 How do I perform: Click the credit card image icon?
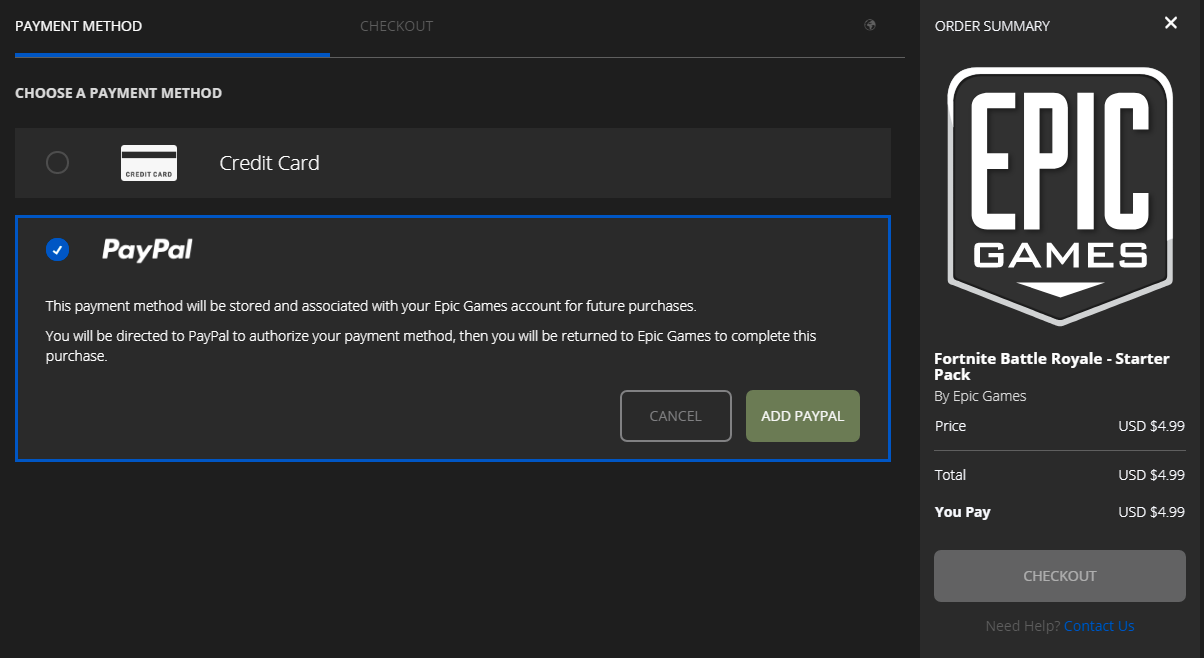tap(149, 163)
